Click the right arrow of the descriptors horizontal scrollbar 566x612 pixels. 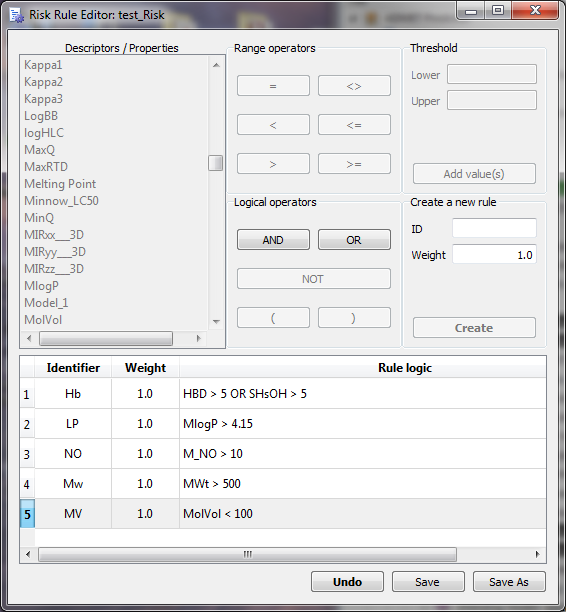pyautogui.click(x=199, y=338)
